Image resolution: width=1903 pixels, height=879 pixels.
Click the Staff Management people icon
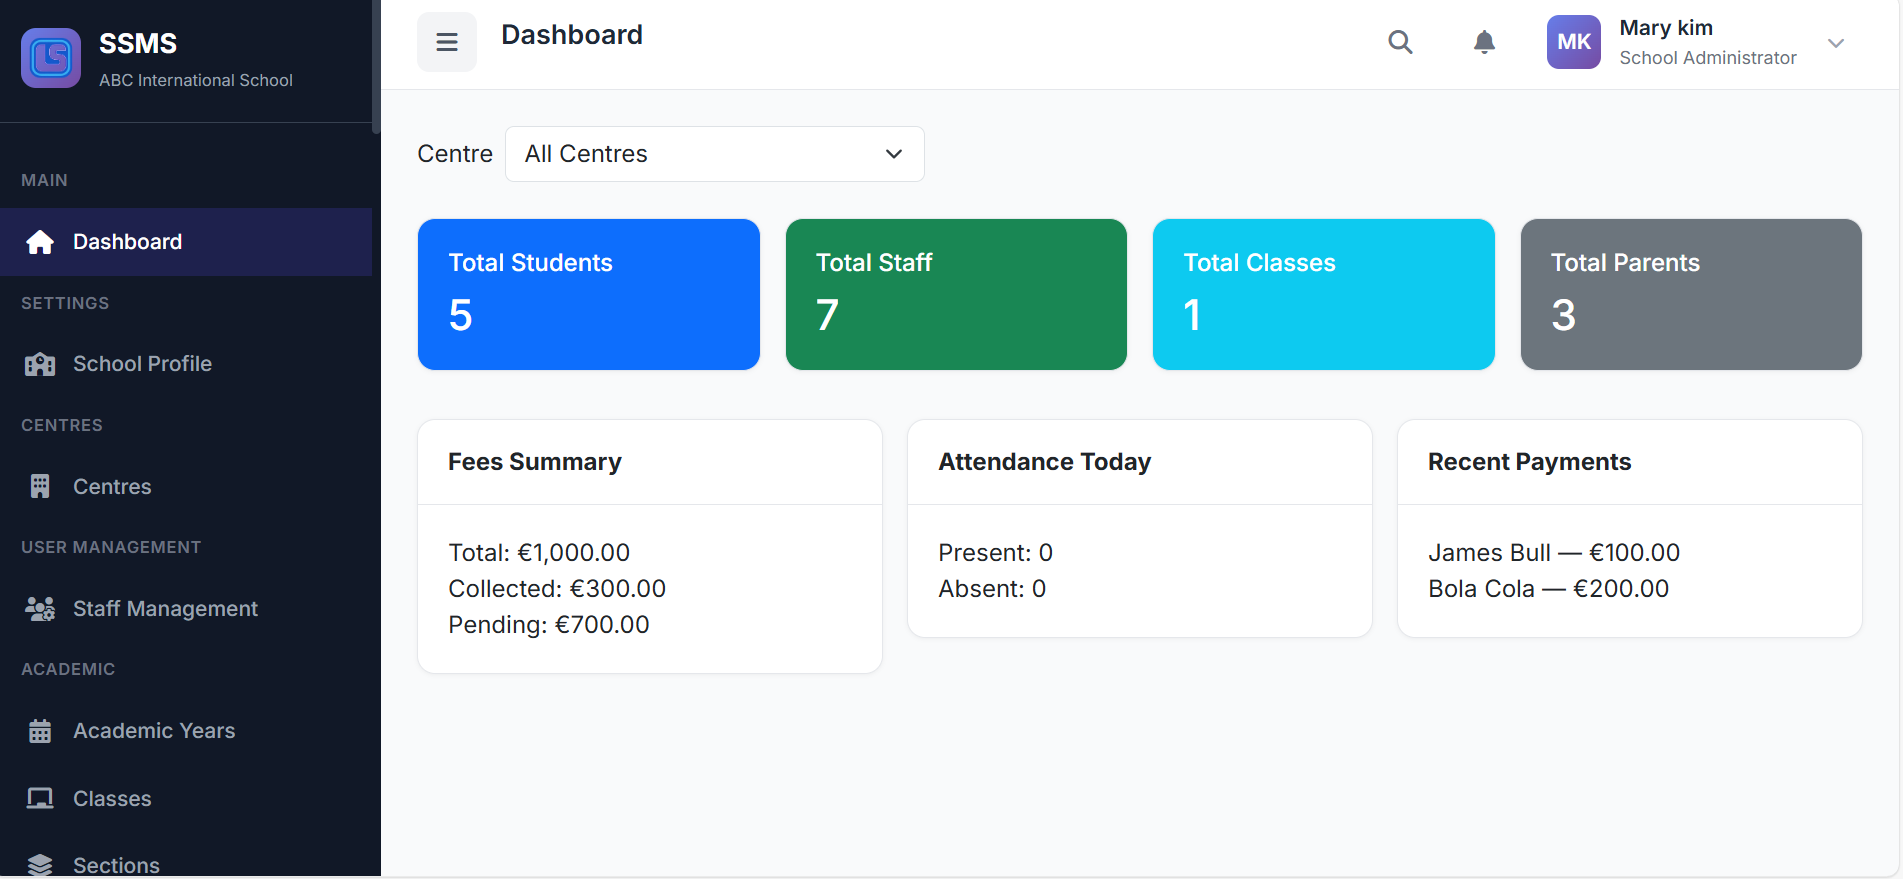pos(40,609)
